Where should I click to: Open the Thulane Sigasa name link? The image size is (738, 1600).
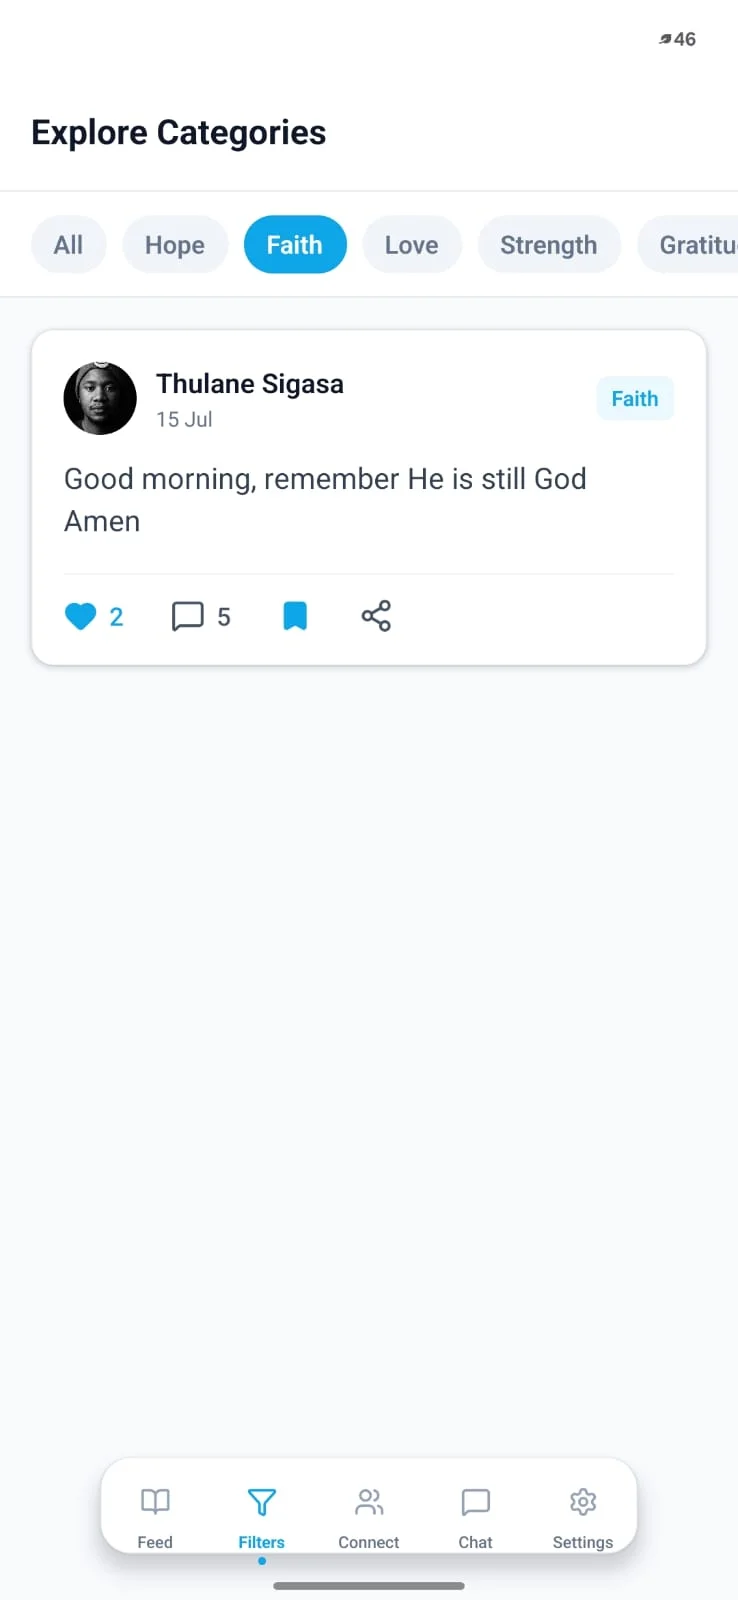tap(250, 384)
